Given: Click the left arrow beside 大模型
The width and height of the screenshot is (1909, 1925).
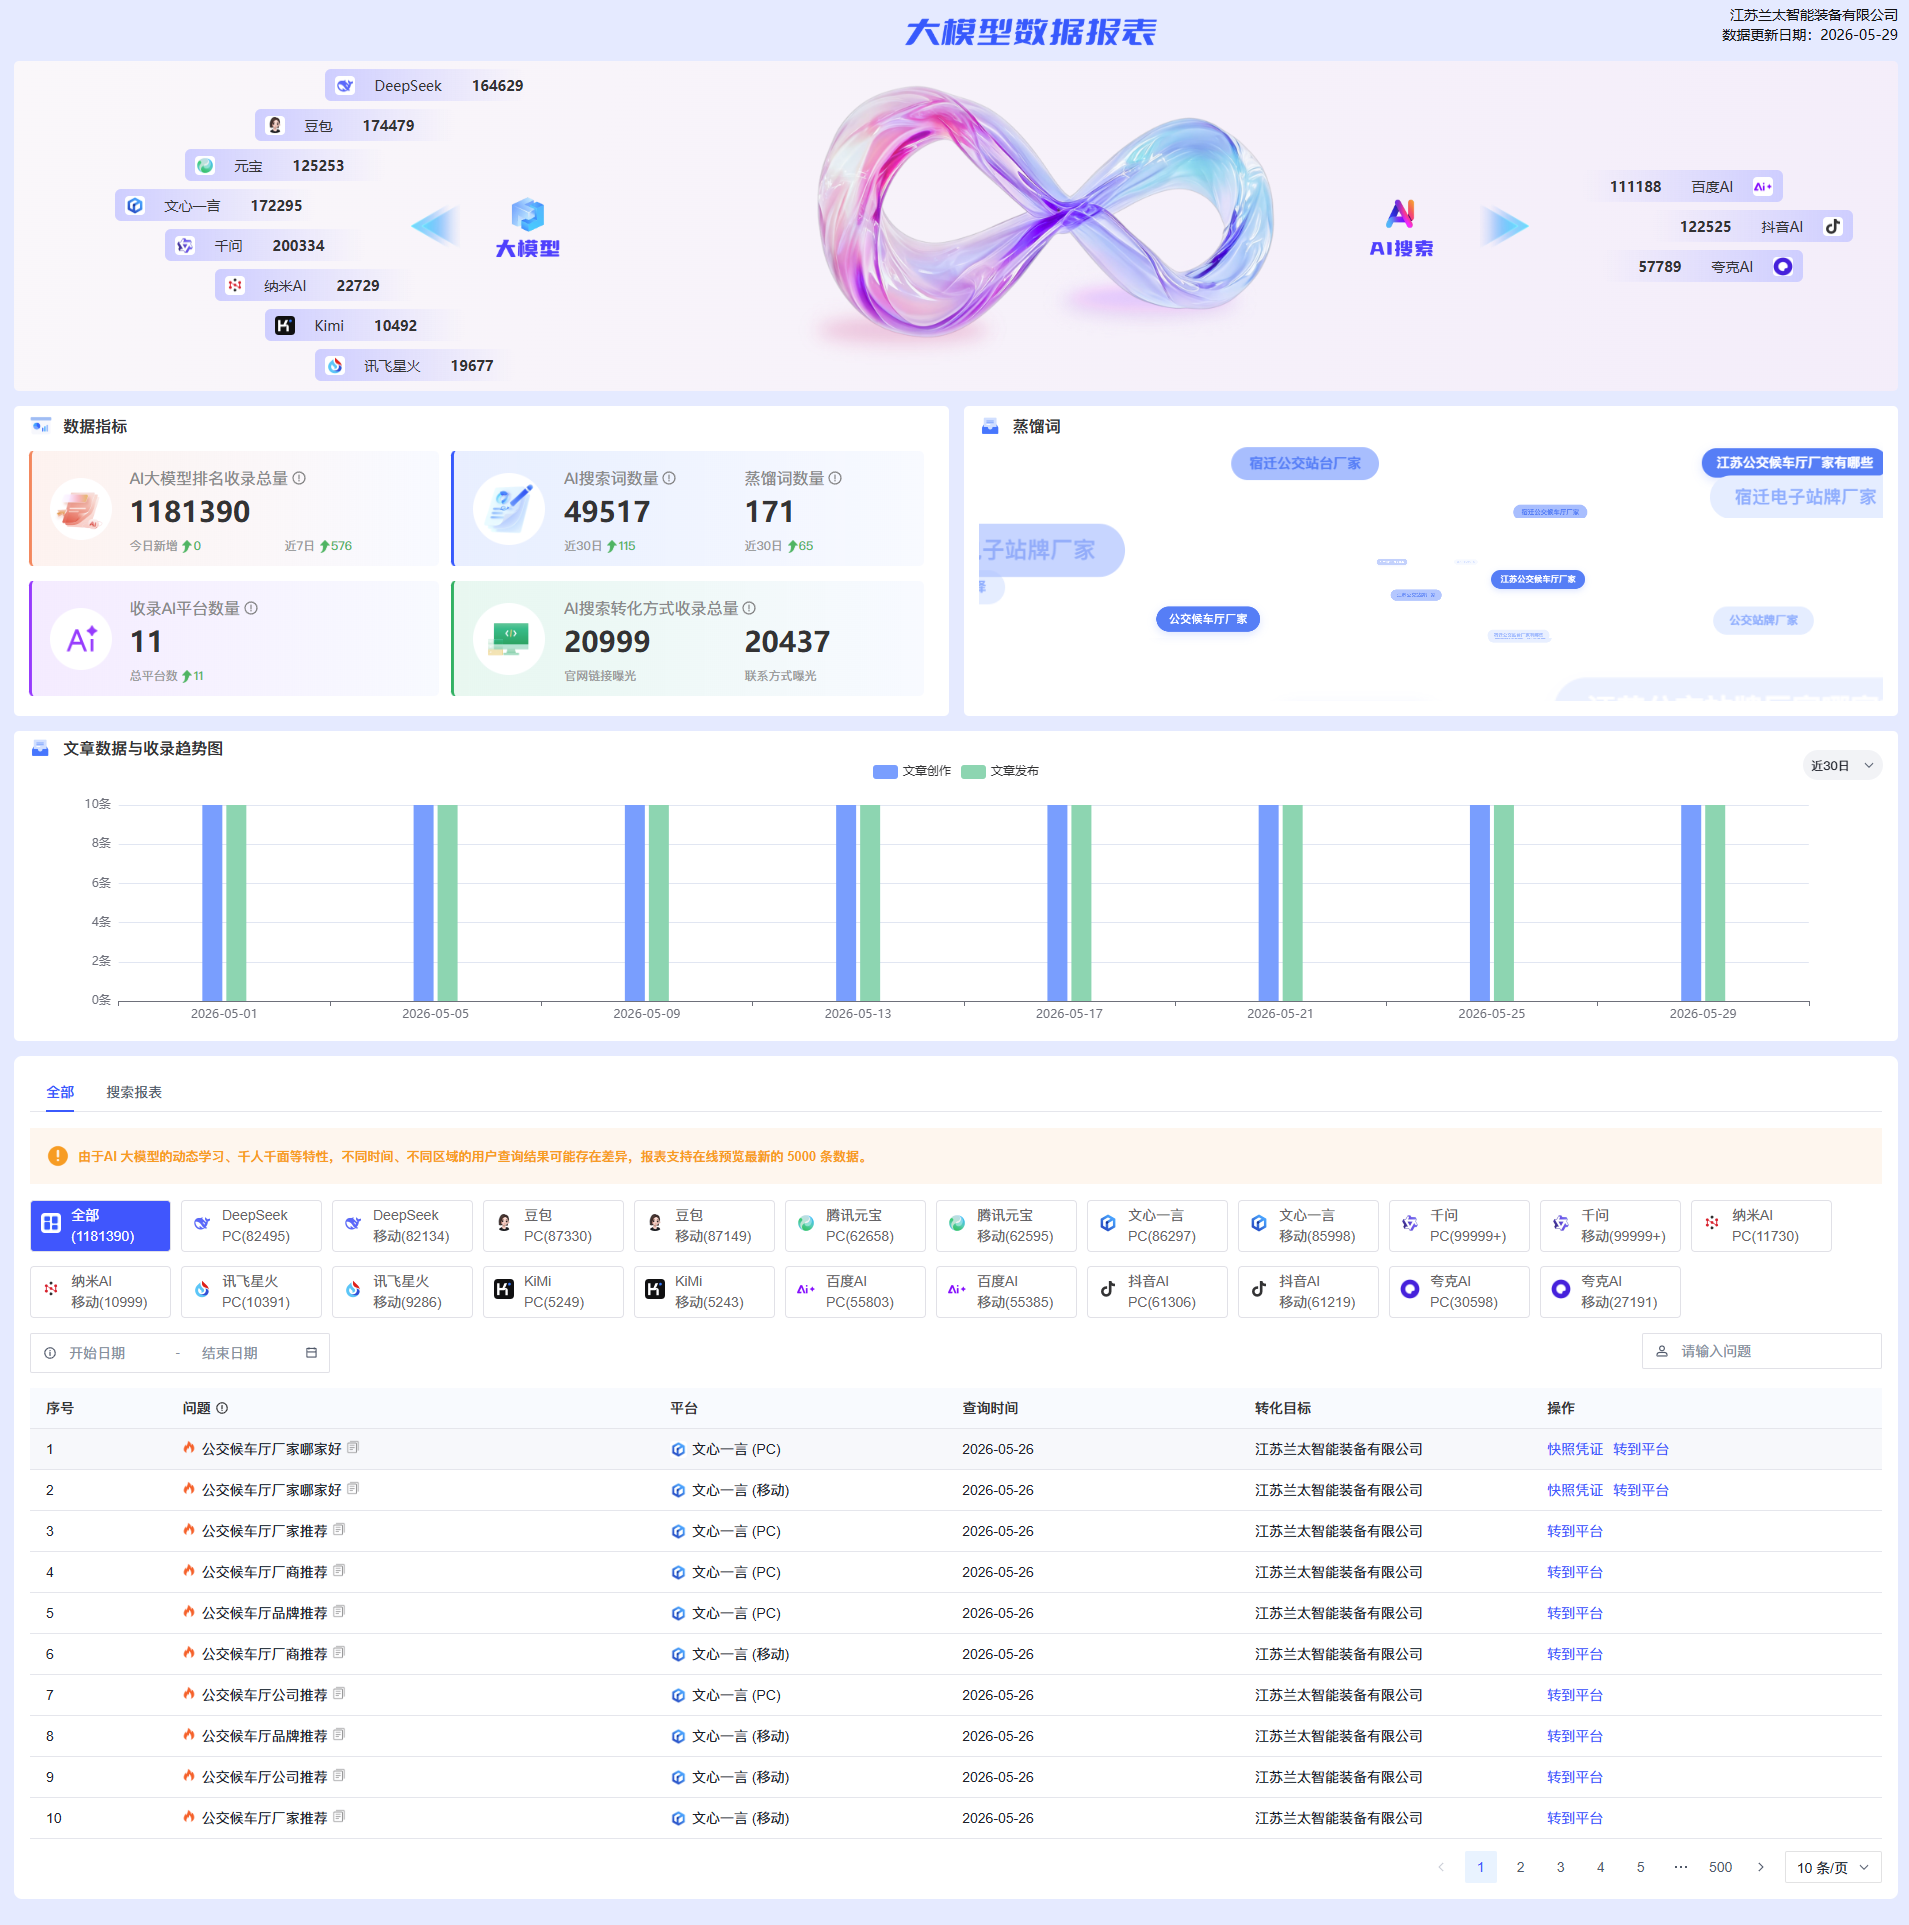Looking at the screenshot, I should pos(435,226).
